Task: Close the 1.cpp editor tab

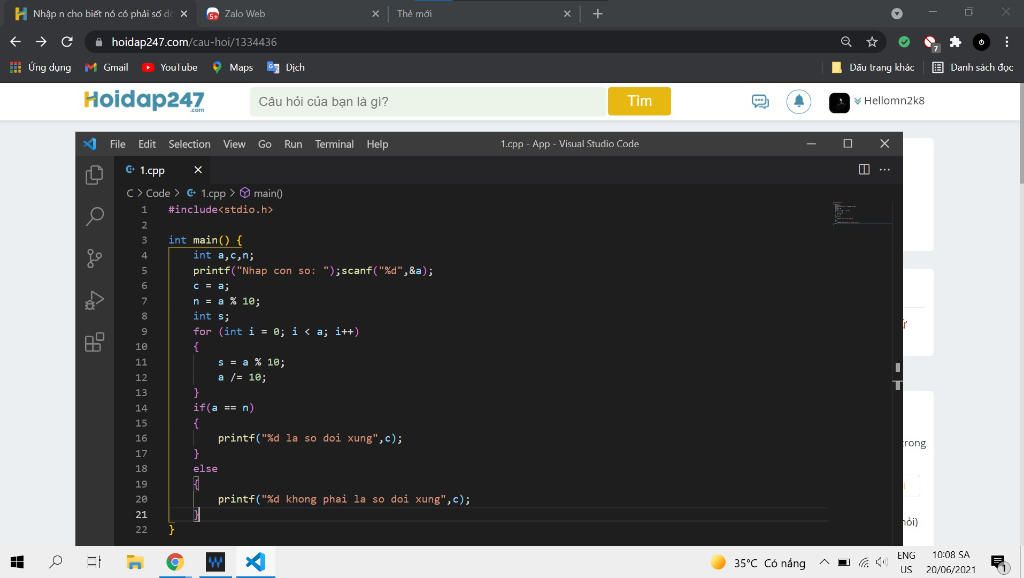Action: 198,170
